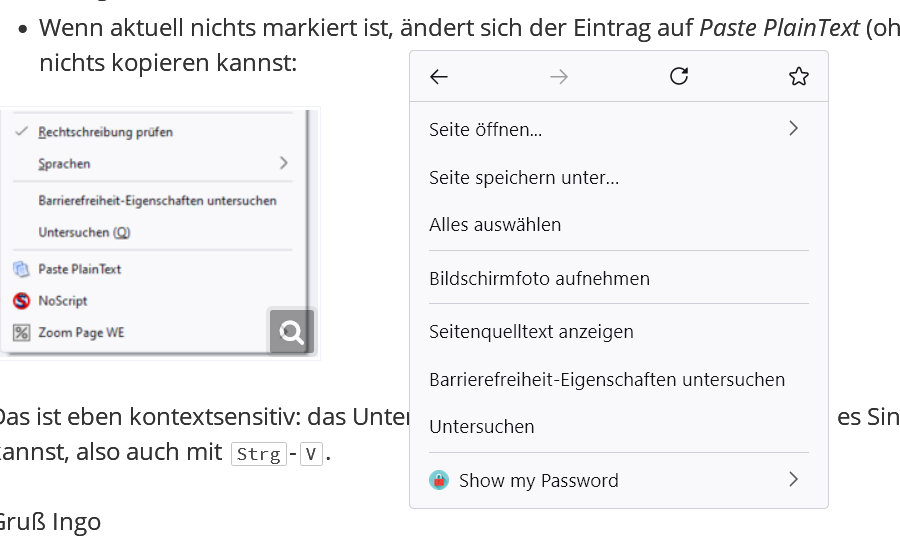This screenshot has width=900, height=551.
Task: Select Bildschirmfoto aufnehmen
Action: [x=539, y=279]
